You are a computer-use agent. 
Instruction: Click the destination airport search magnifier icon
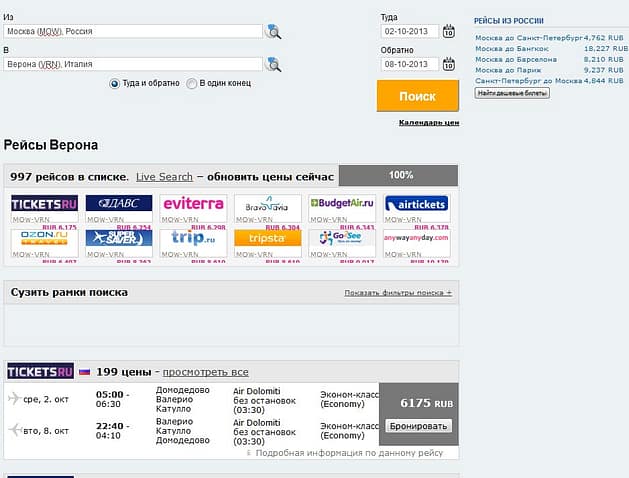(x=274, y=65)
